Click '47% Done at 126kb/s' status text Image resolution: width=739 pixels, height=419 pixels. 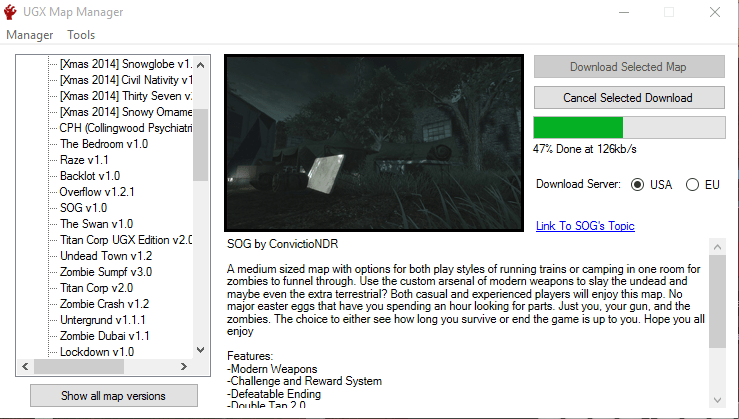(585, 149)
